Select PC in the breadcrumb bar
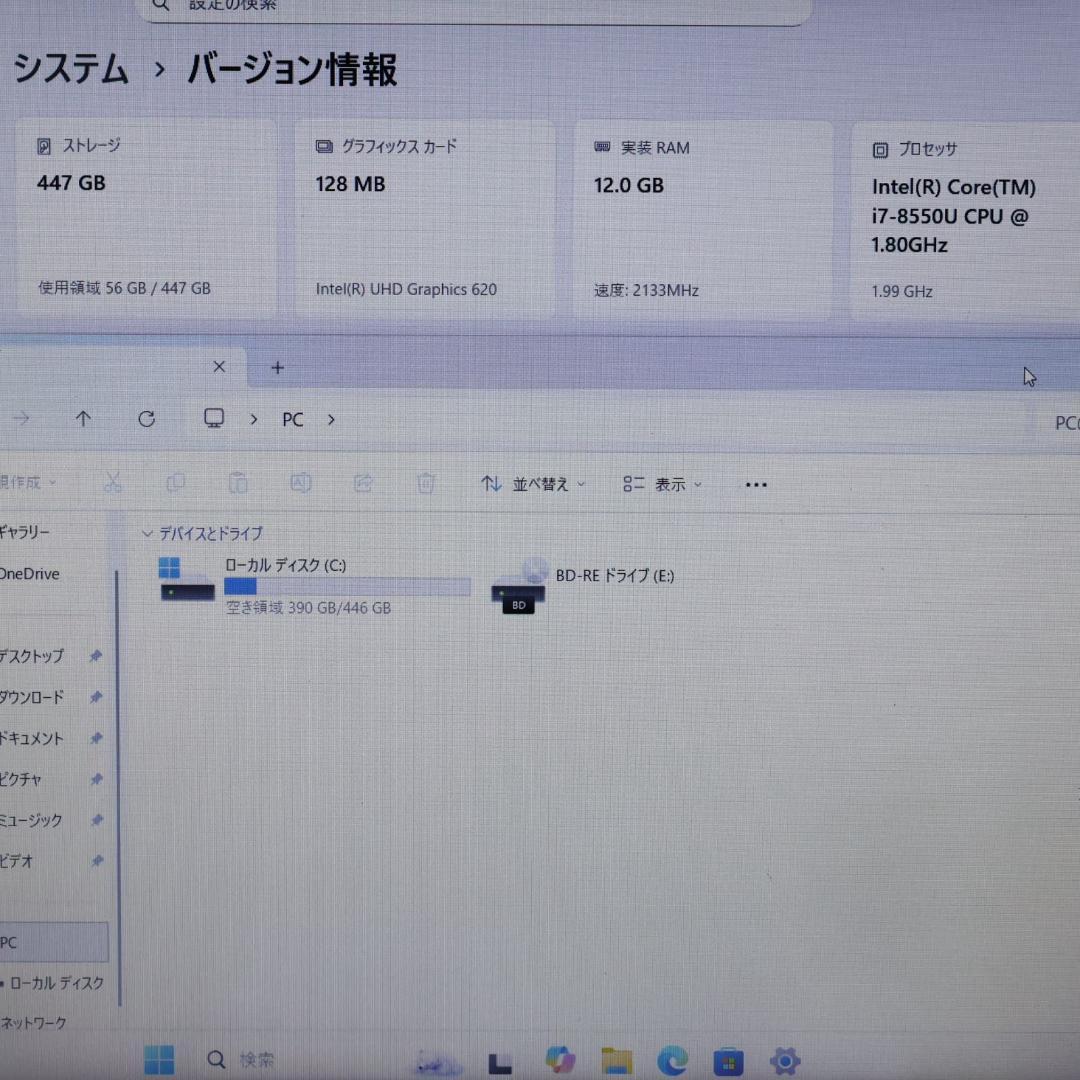 [292, 419]
